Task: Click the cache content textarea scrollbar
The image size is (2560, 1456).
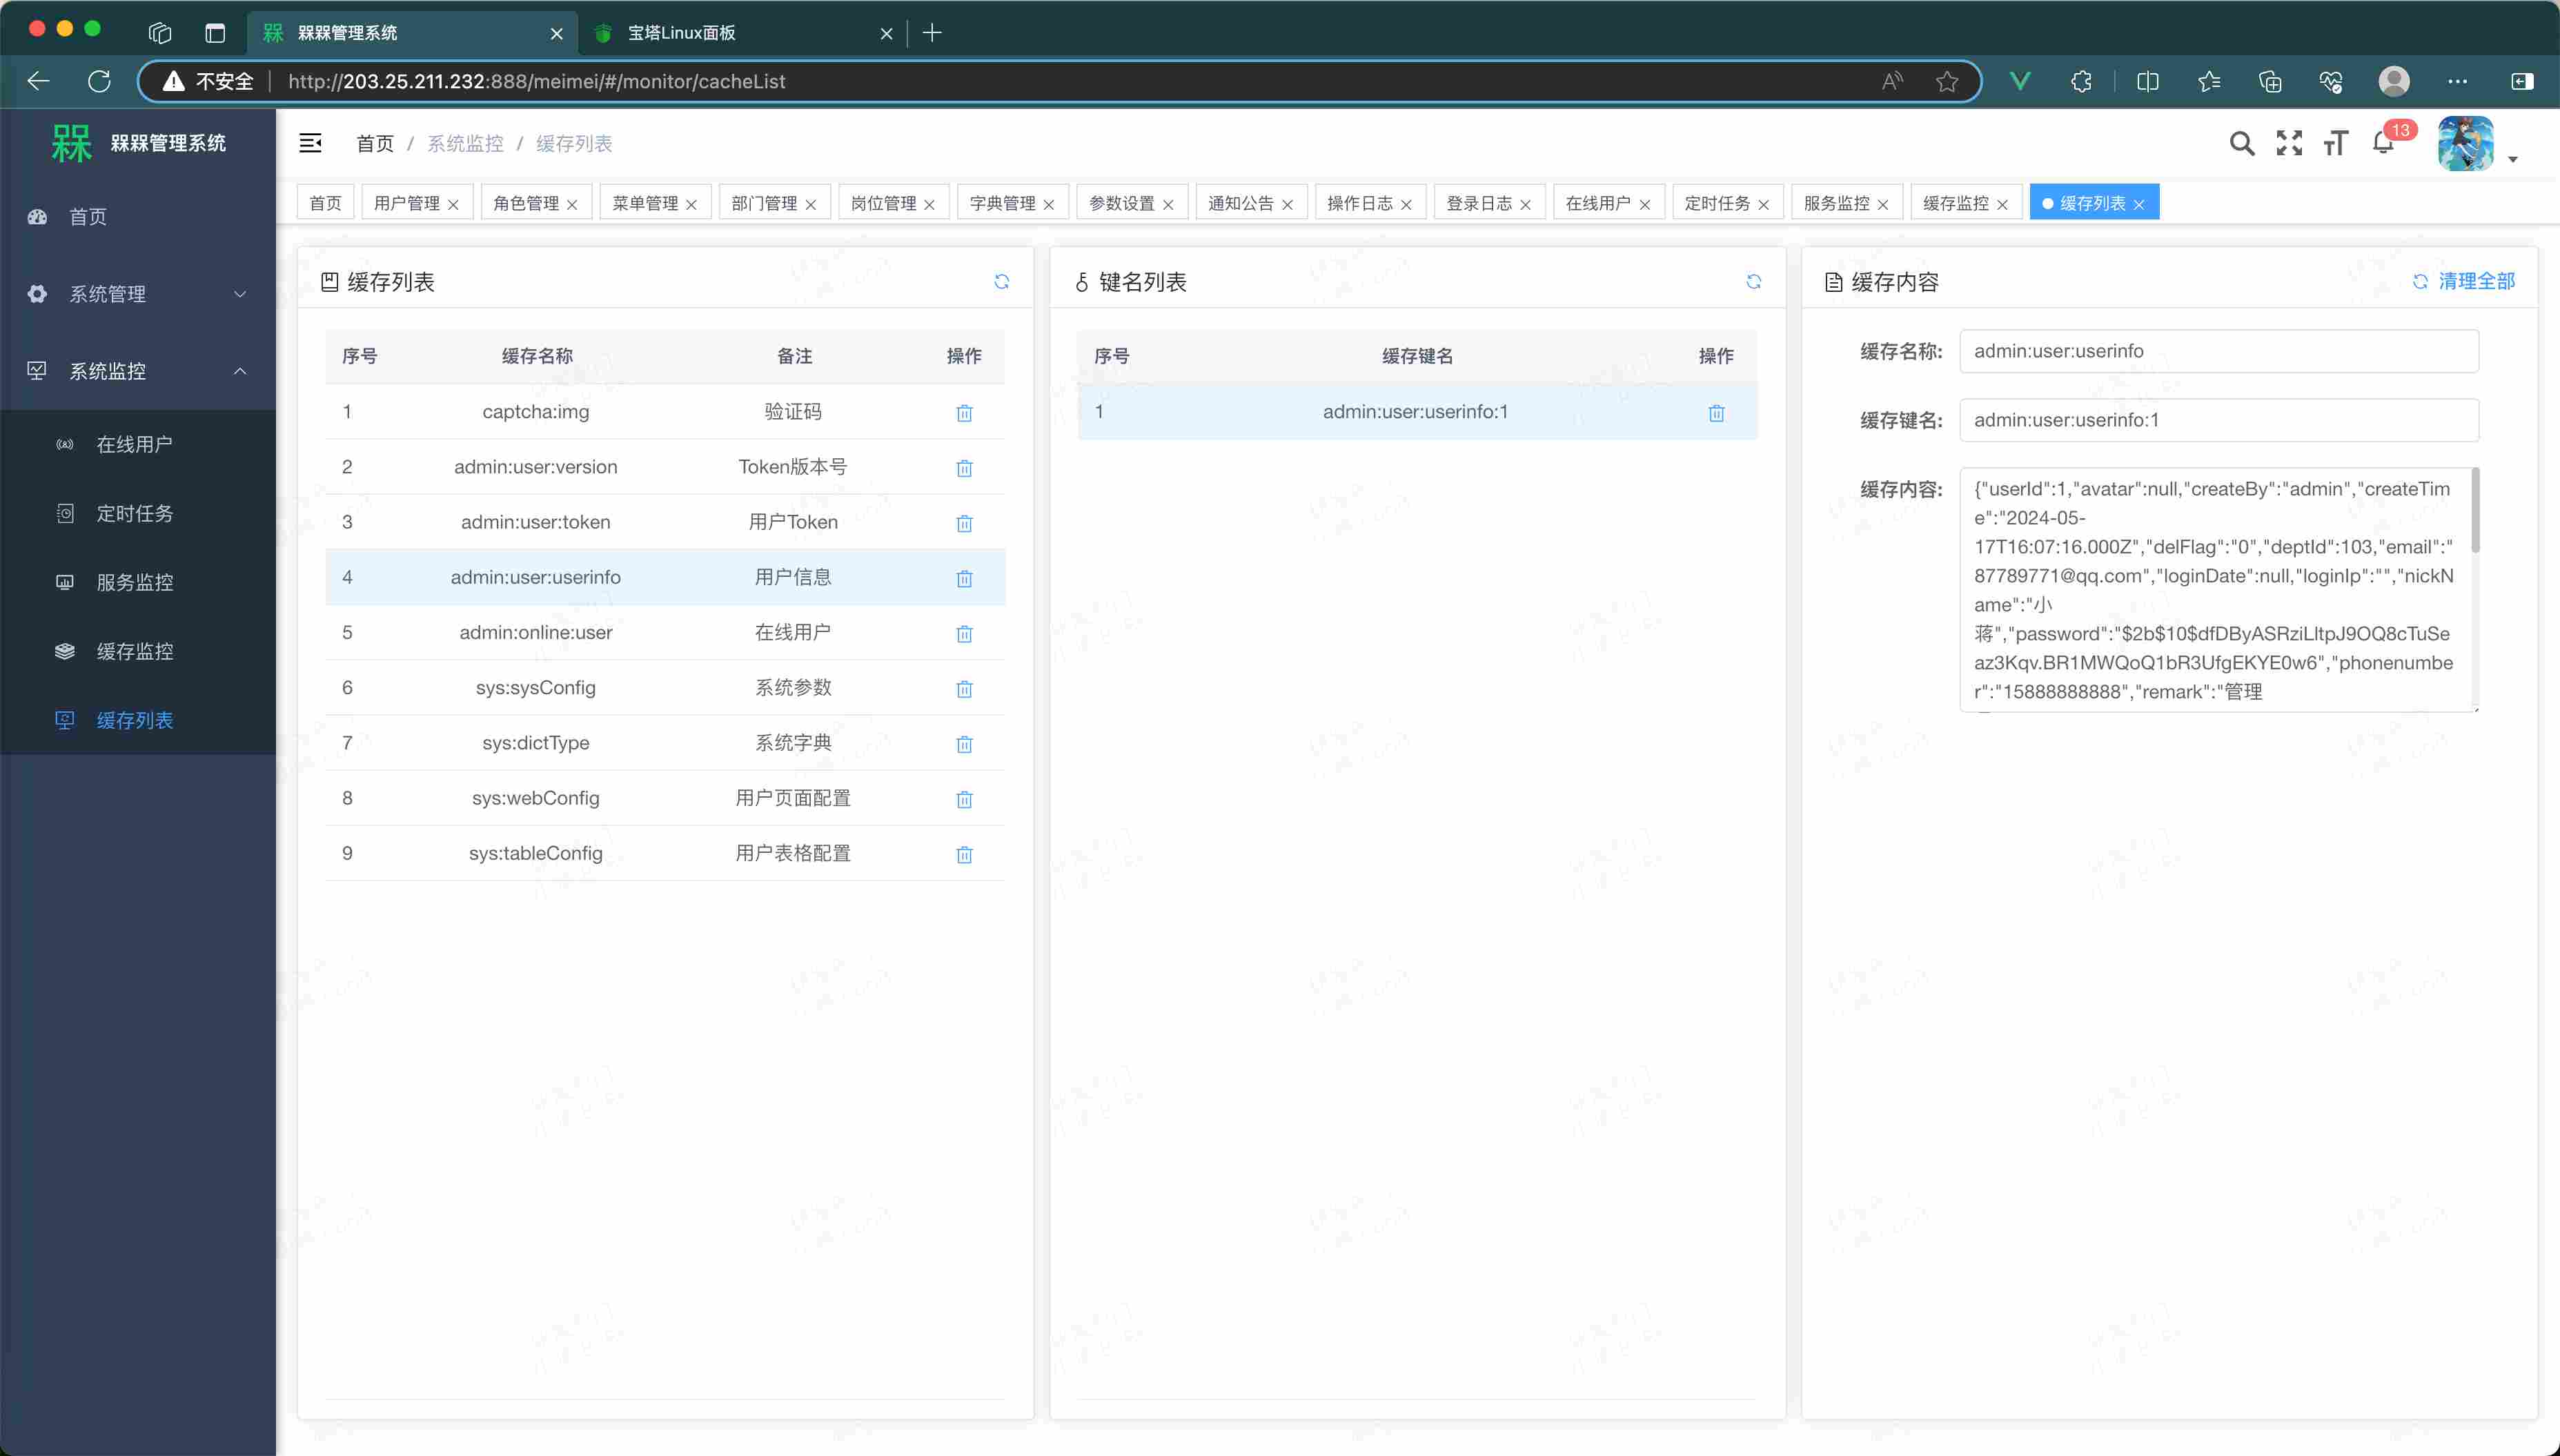Action: point(2475,511)
